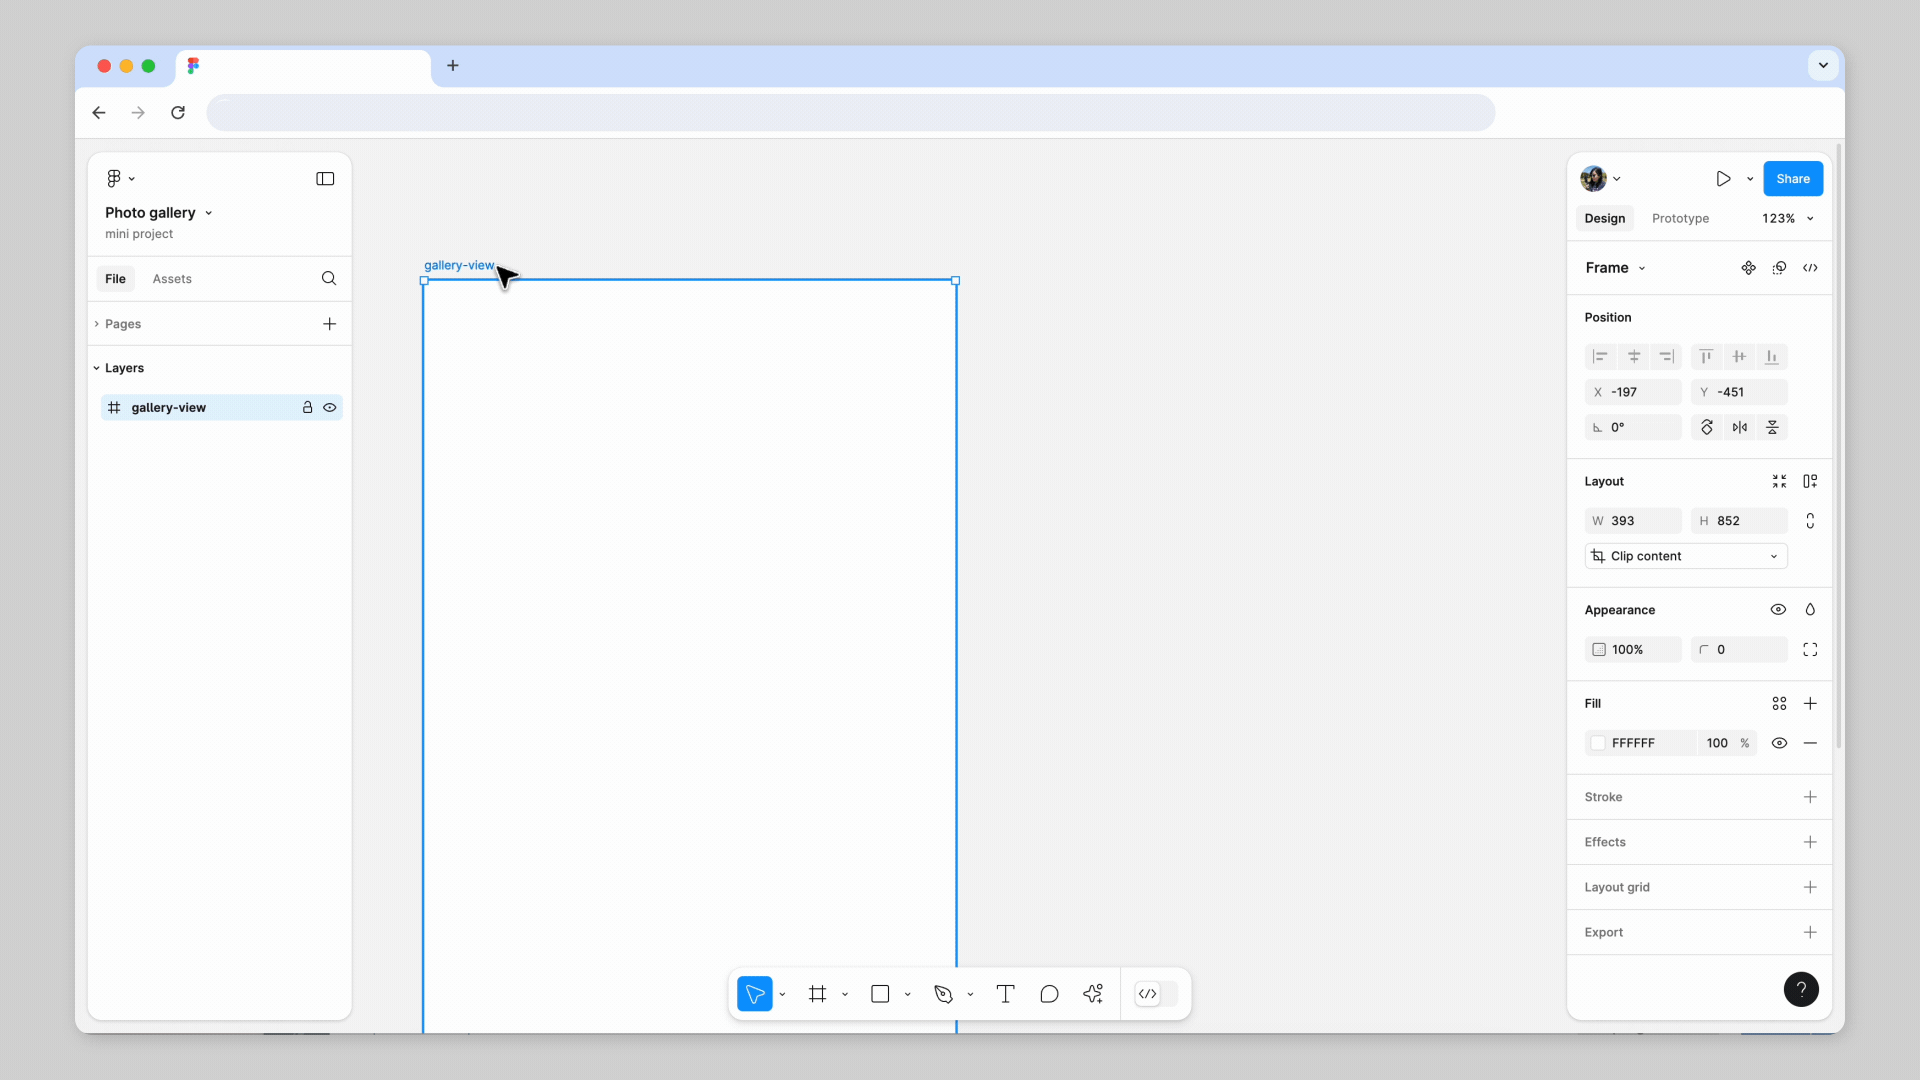Click the FFFFFF fill color swatch
Screen dimensions: 1920x1080
click(1600, 743)
